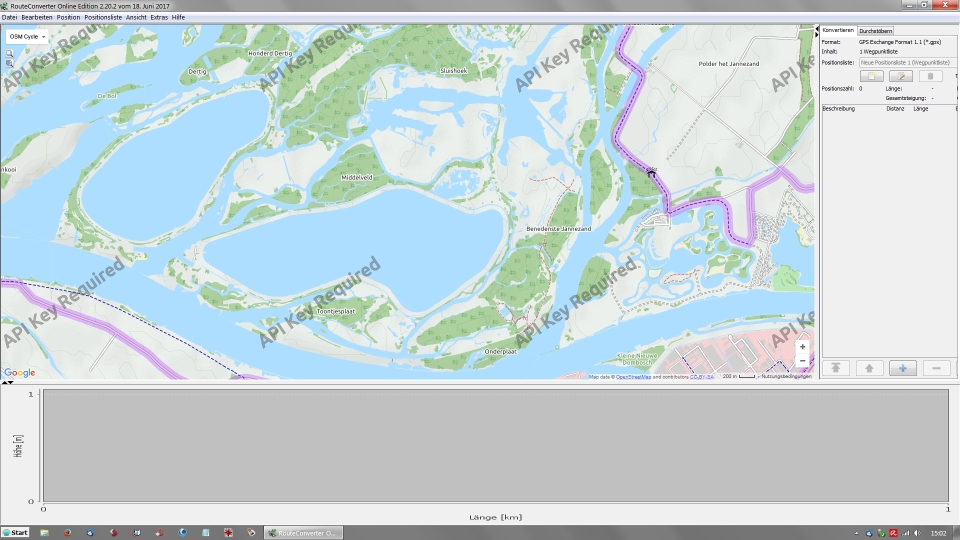The image size is (960, 540).
Task: Click the house marker on the map
Action: [651, 172]
